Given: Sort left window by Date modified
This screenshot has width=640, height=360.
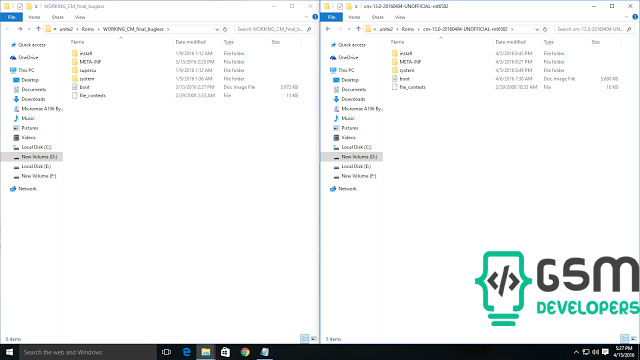Looking at the screenshot, I should click(x=191, y=42).
